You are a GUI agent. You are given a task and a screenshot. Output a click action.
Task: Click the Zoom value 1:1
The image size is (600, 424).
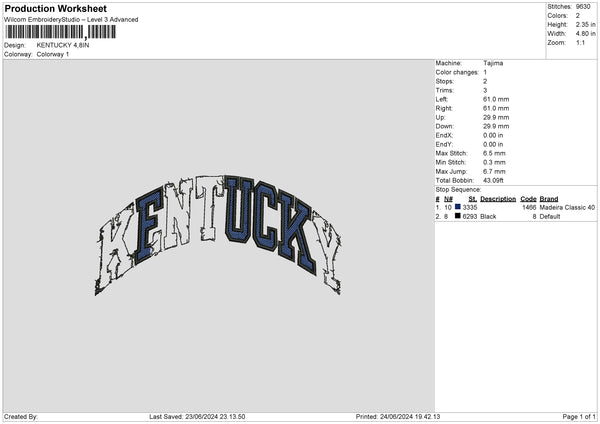[580, 42]
